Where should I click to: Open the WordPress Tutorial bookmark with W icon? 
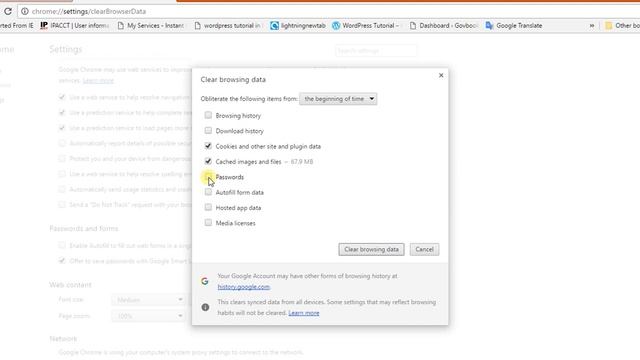[x=365, y=26]
